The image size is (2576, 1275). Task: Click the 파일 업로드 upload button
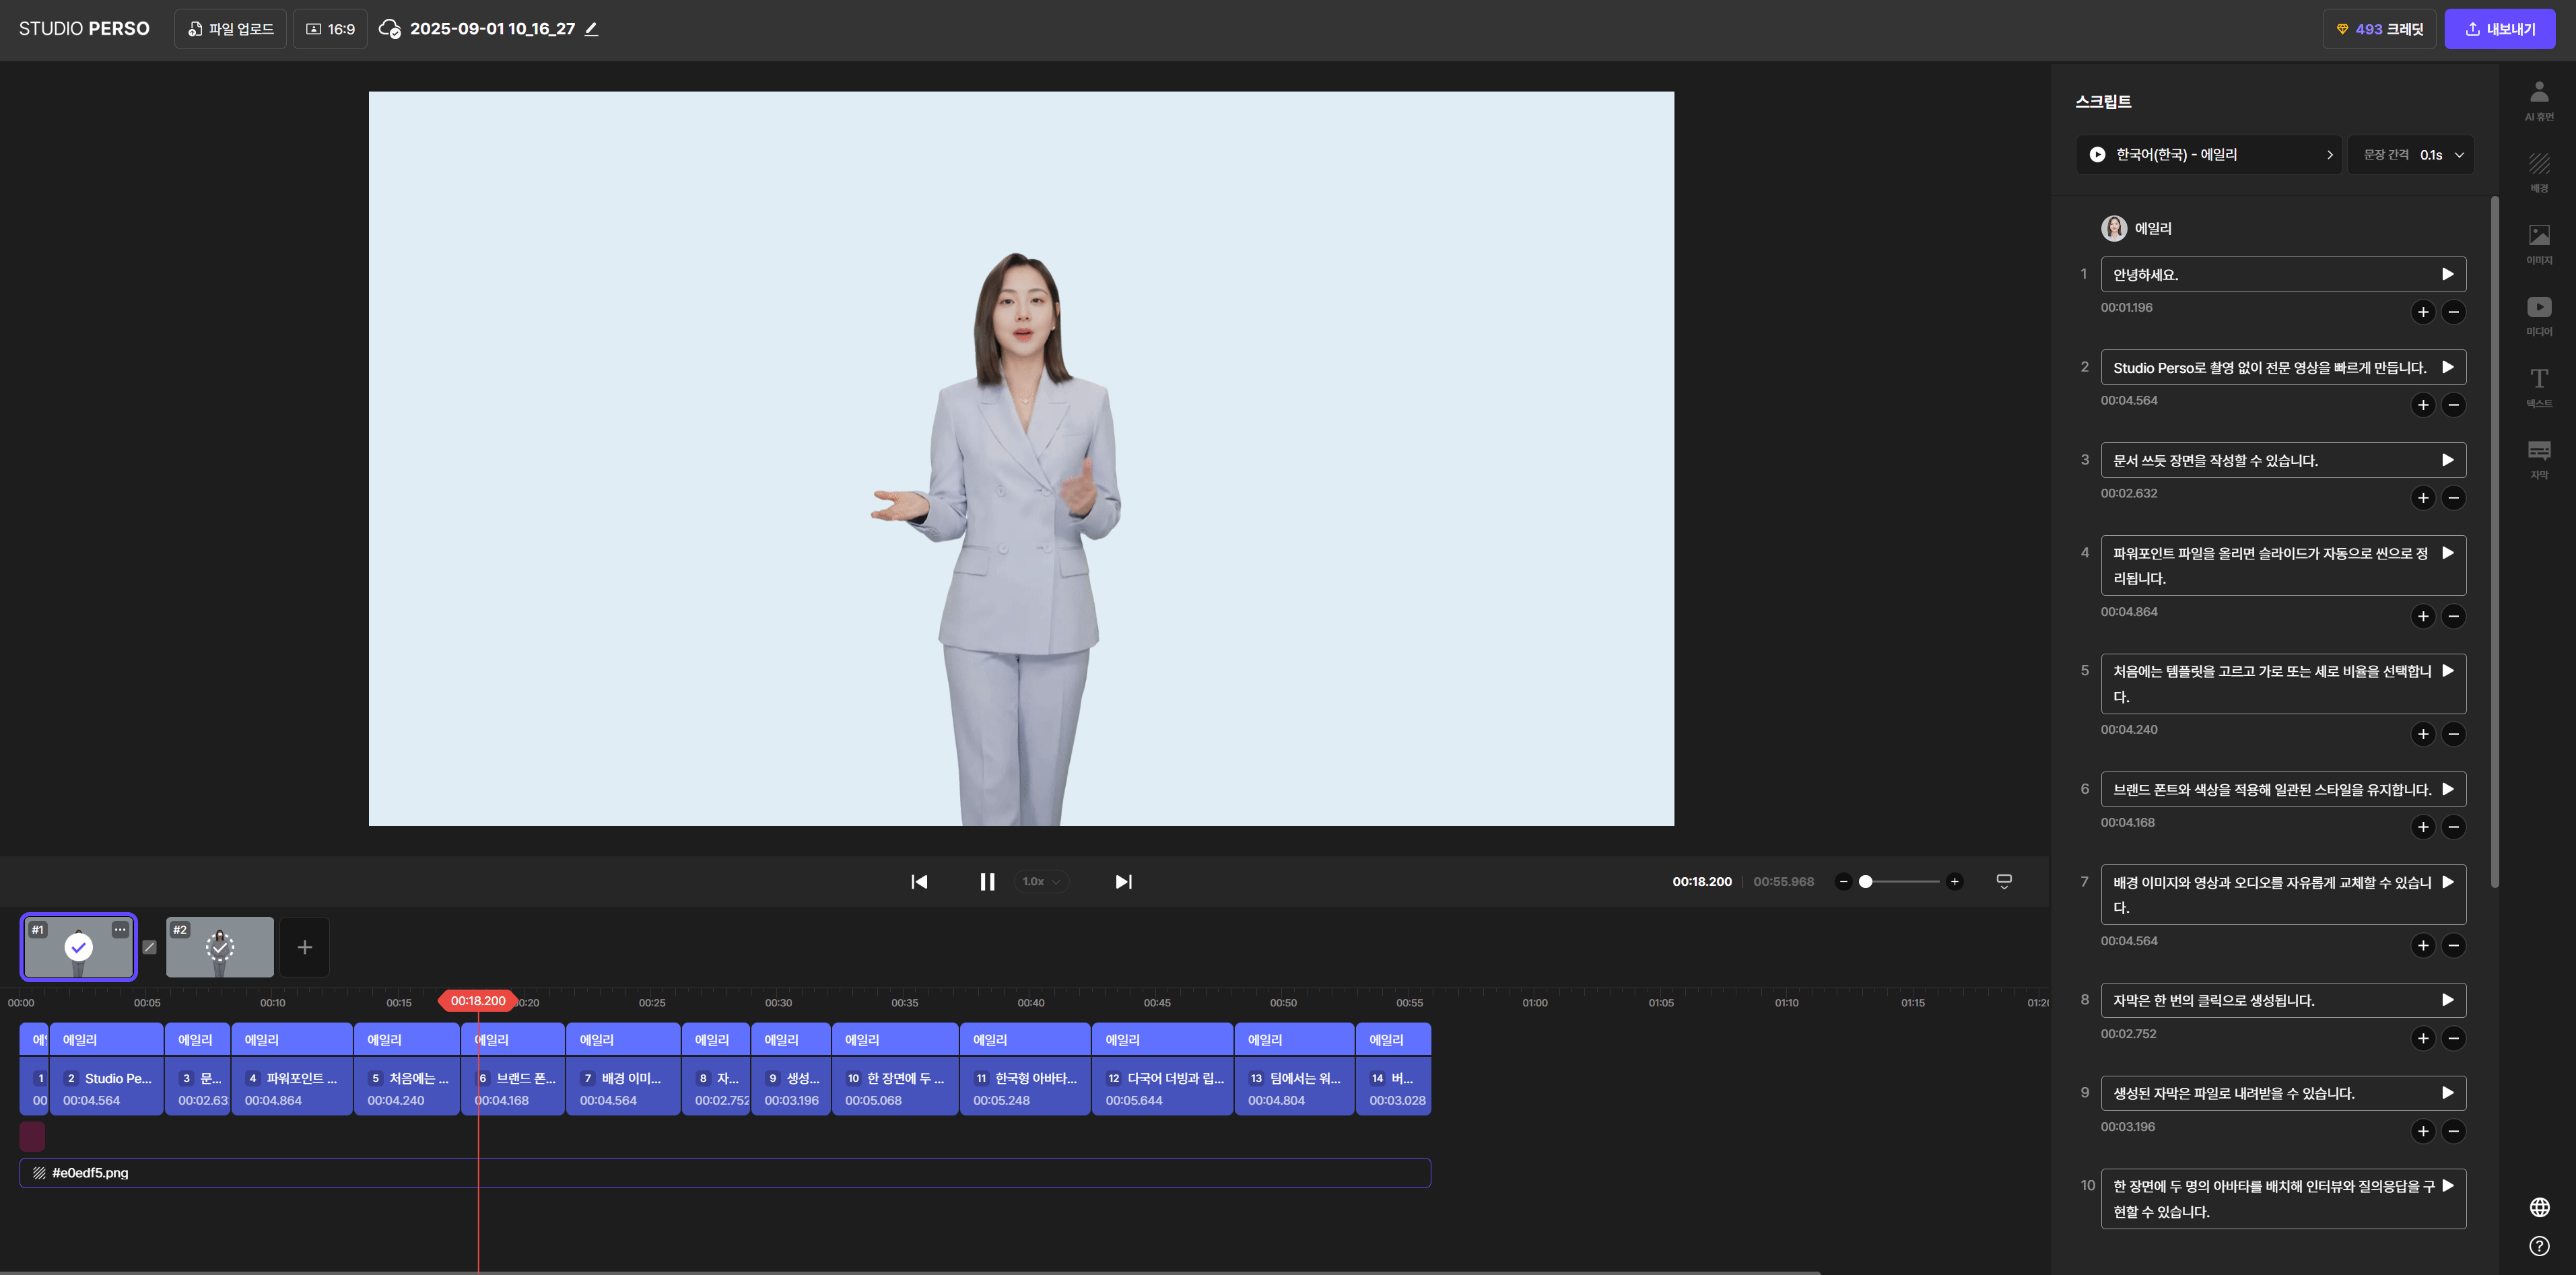pyautogui.click(x=230, y=29)
